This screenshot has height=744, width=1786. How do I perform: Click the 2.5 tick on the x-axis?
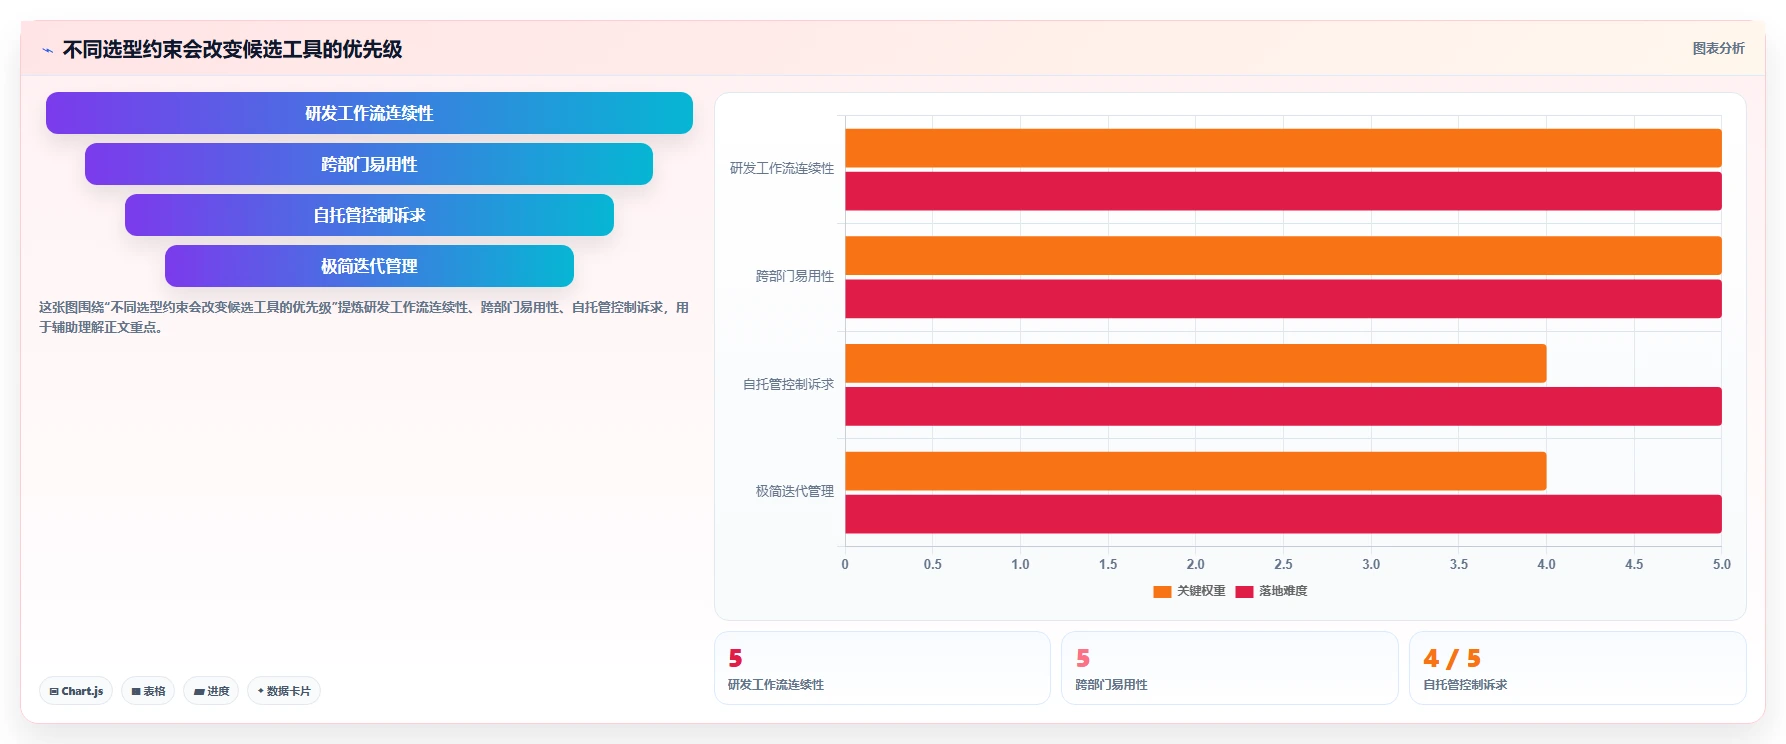(1283, 564)
